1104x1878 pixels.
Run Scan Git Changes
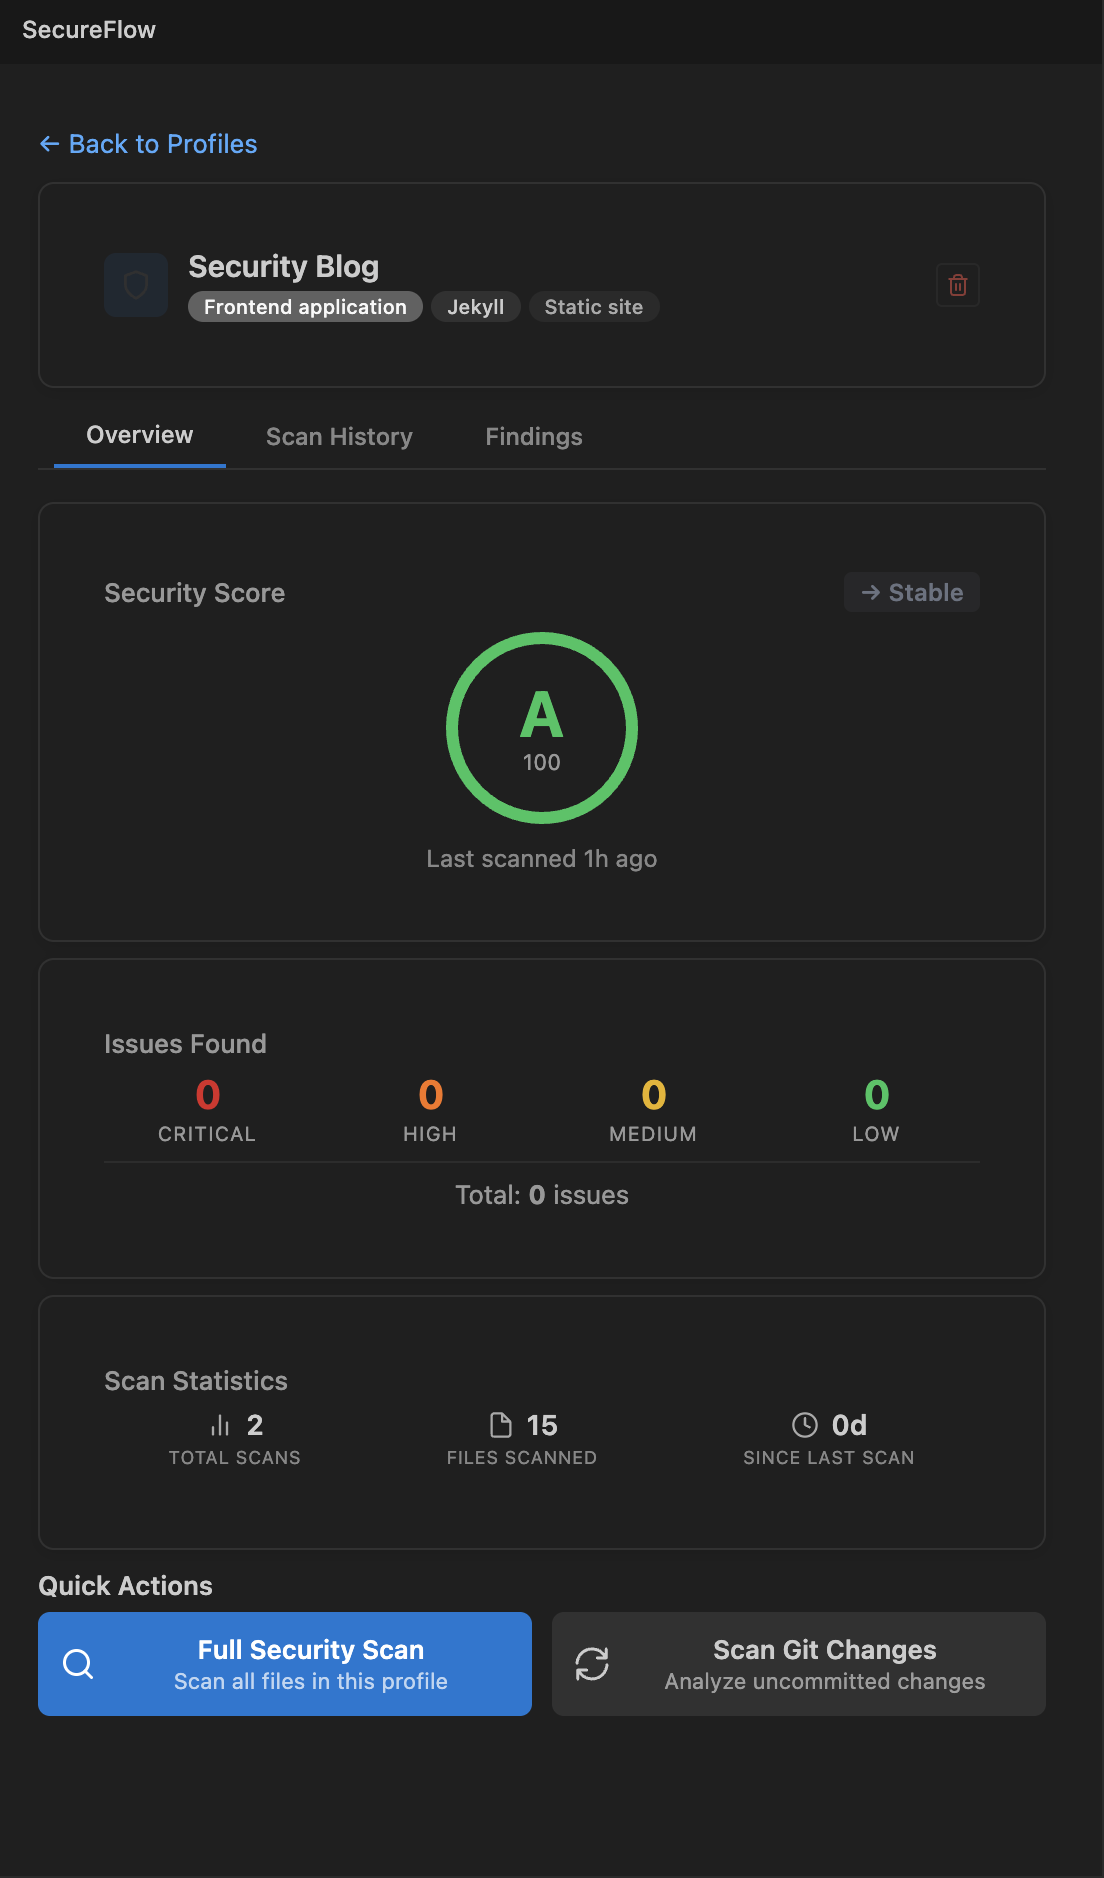coord(799,1664)
